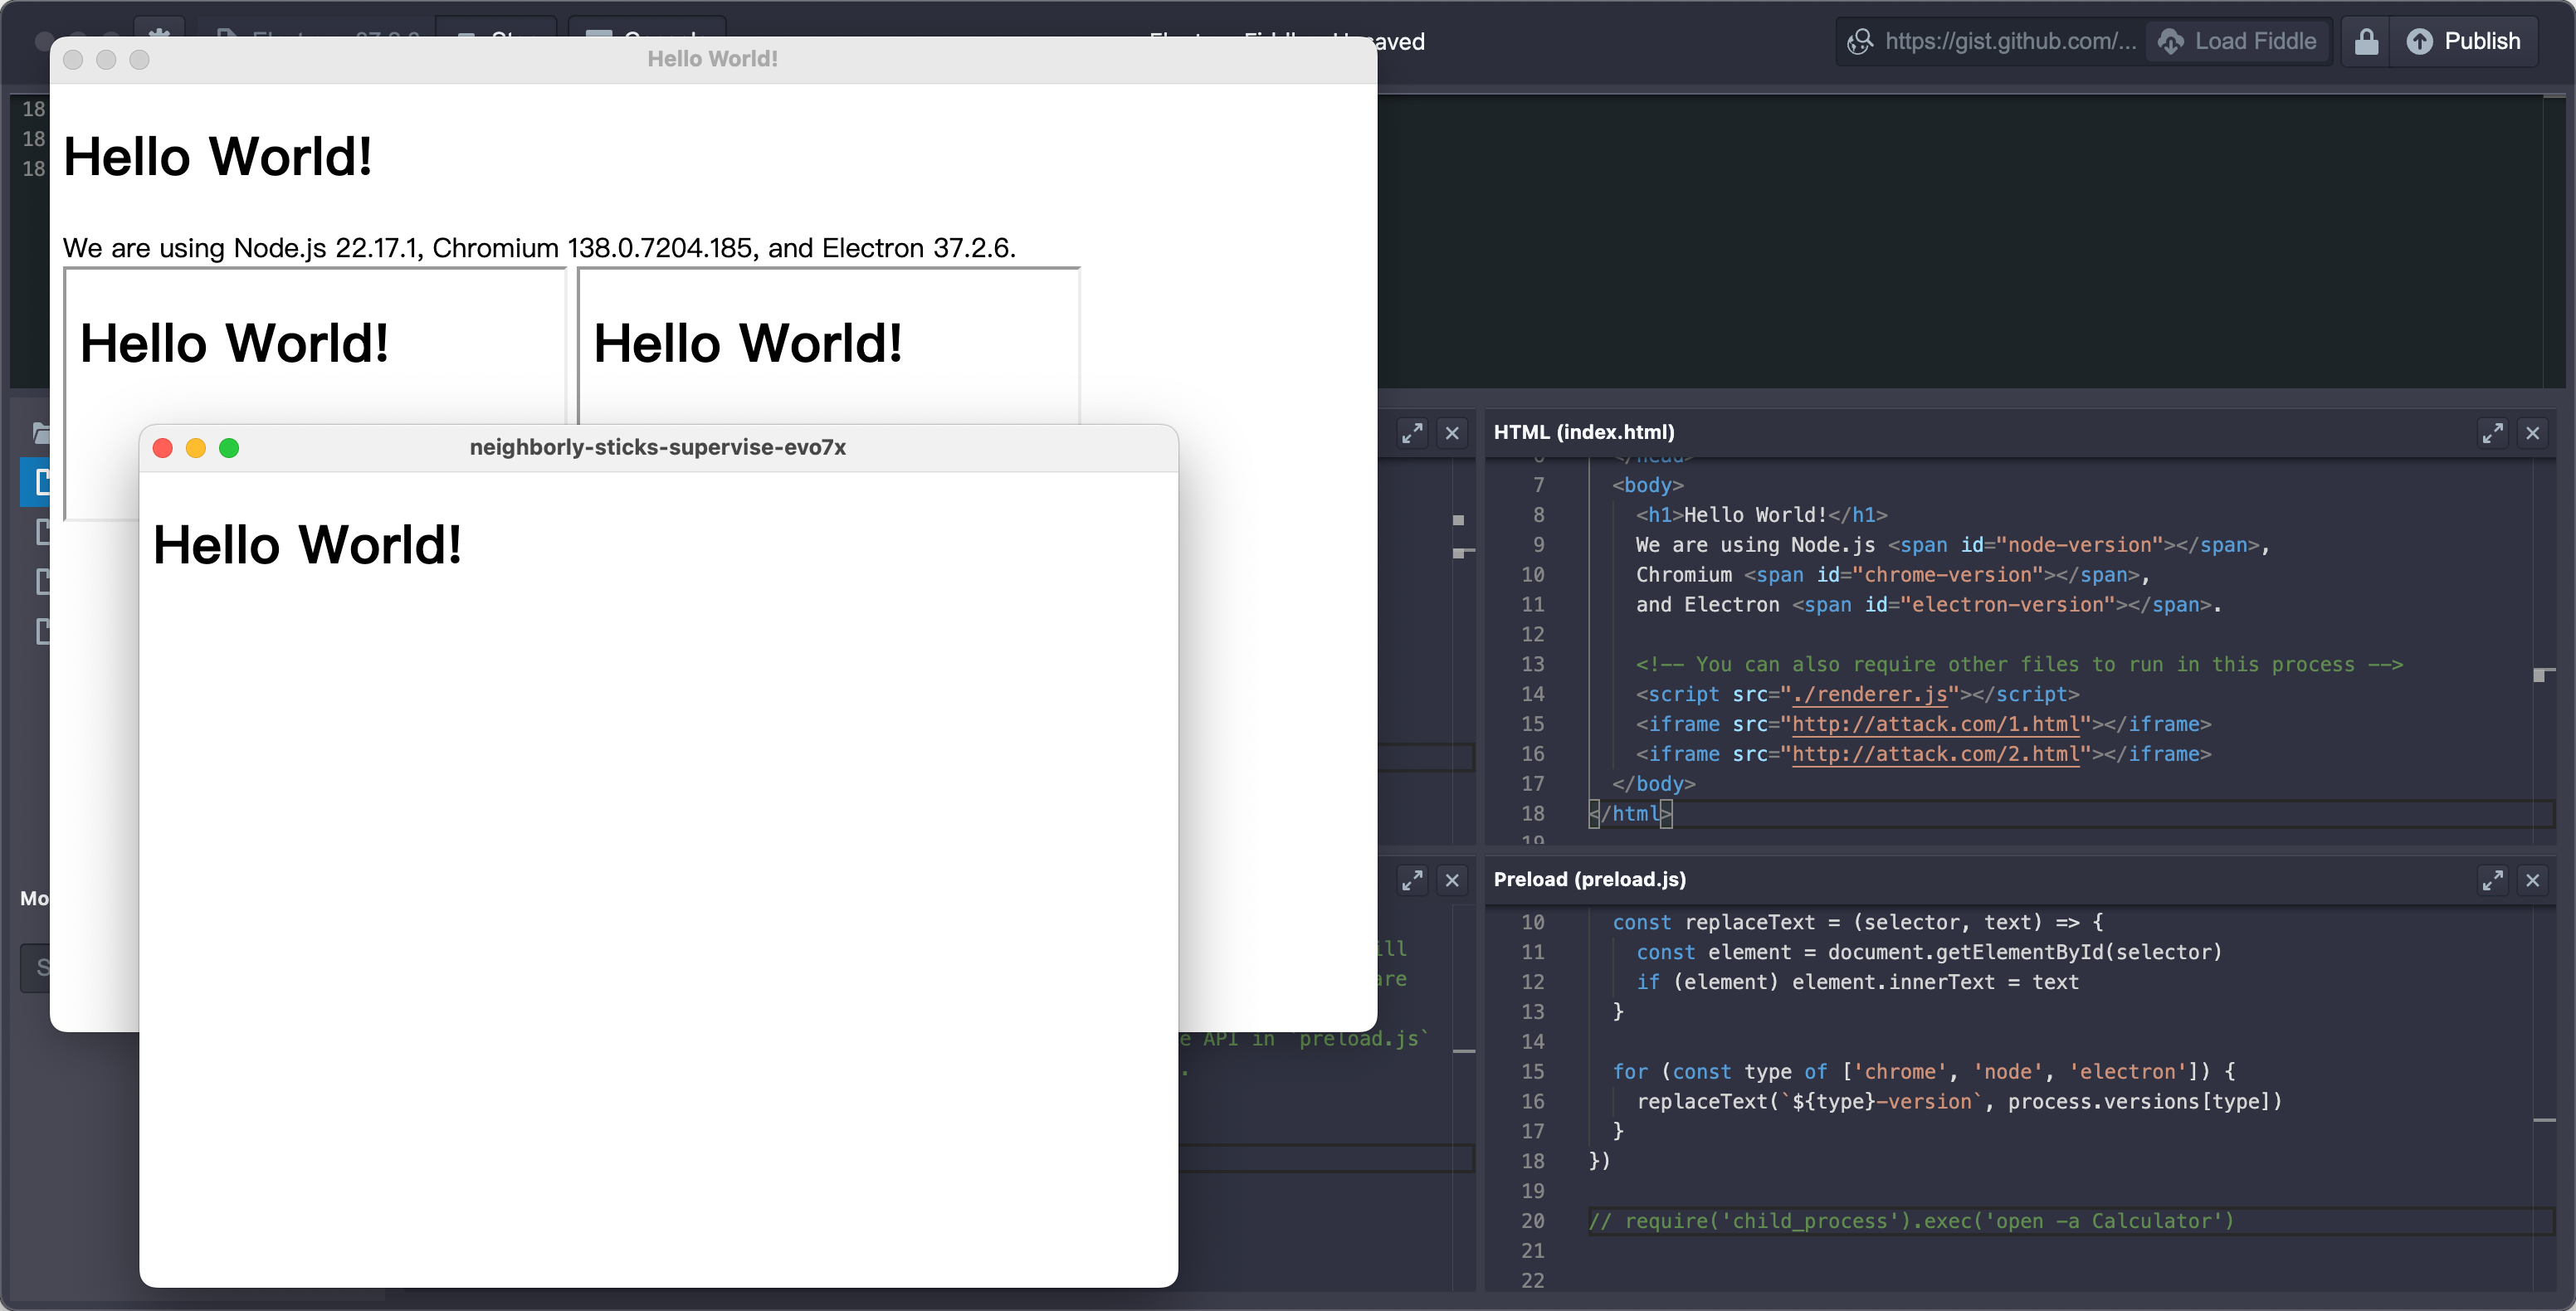Click the commented child_process exec line
The height and width of the screenshot is (1311, 2576).
coord(1911,1221)
